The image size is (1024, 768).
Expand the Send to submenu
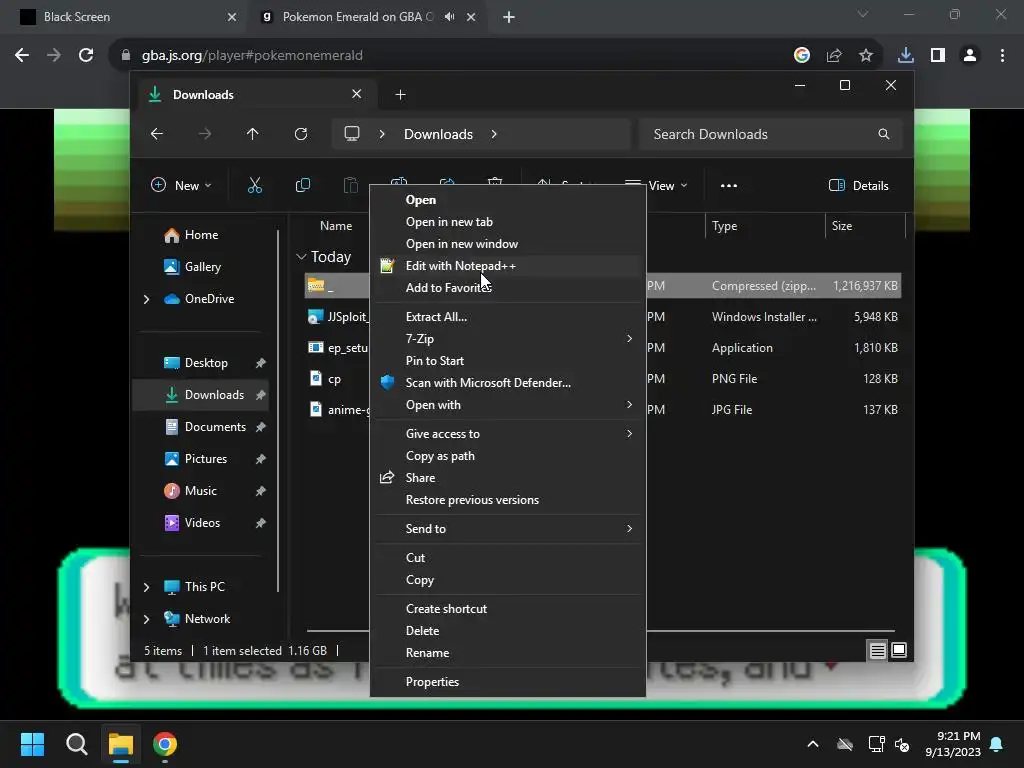pos(507,528)
